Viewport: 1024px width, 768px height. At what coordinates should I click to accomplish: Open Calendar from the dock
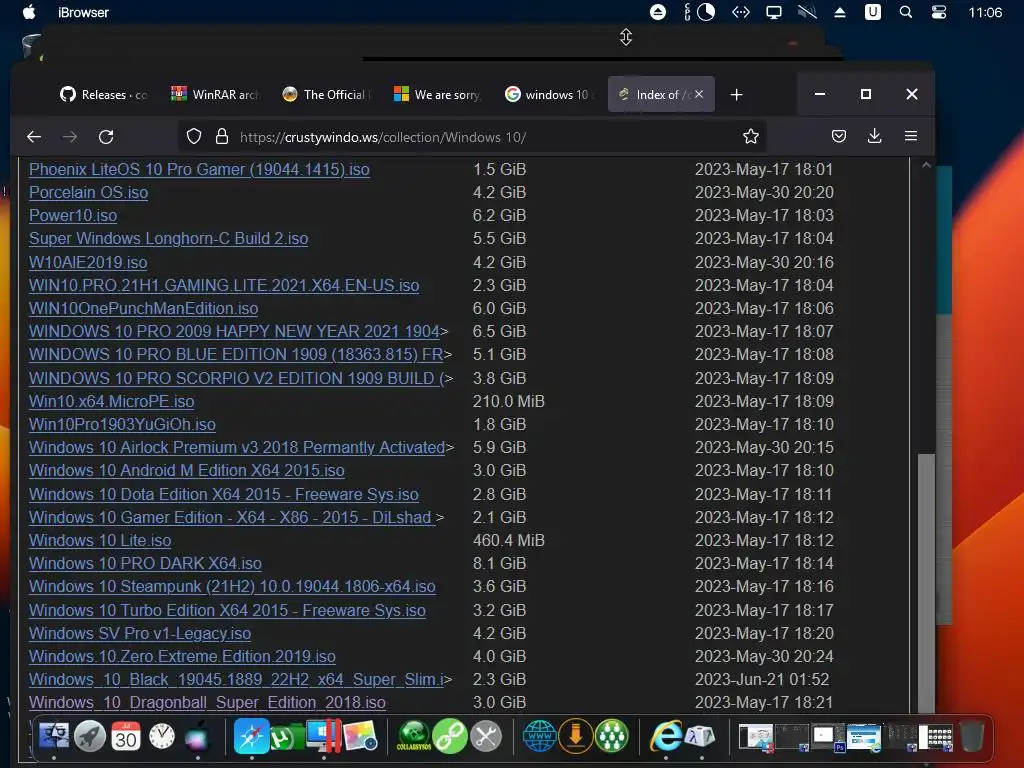click(x=125, y=737)
